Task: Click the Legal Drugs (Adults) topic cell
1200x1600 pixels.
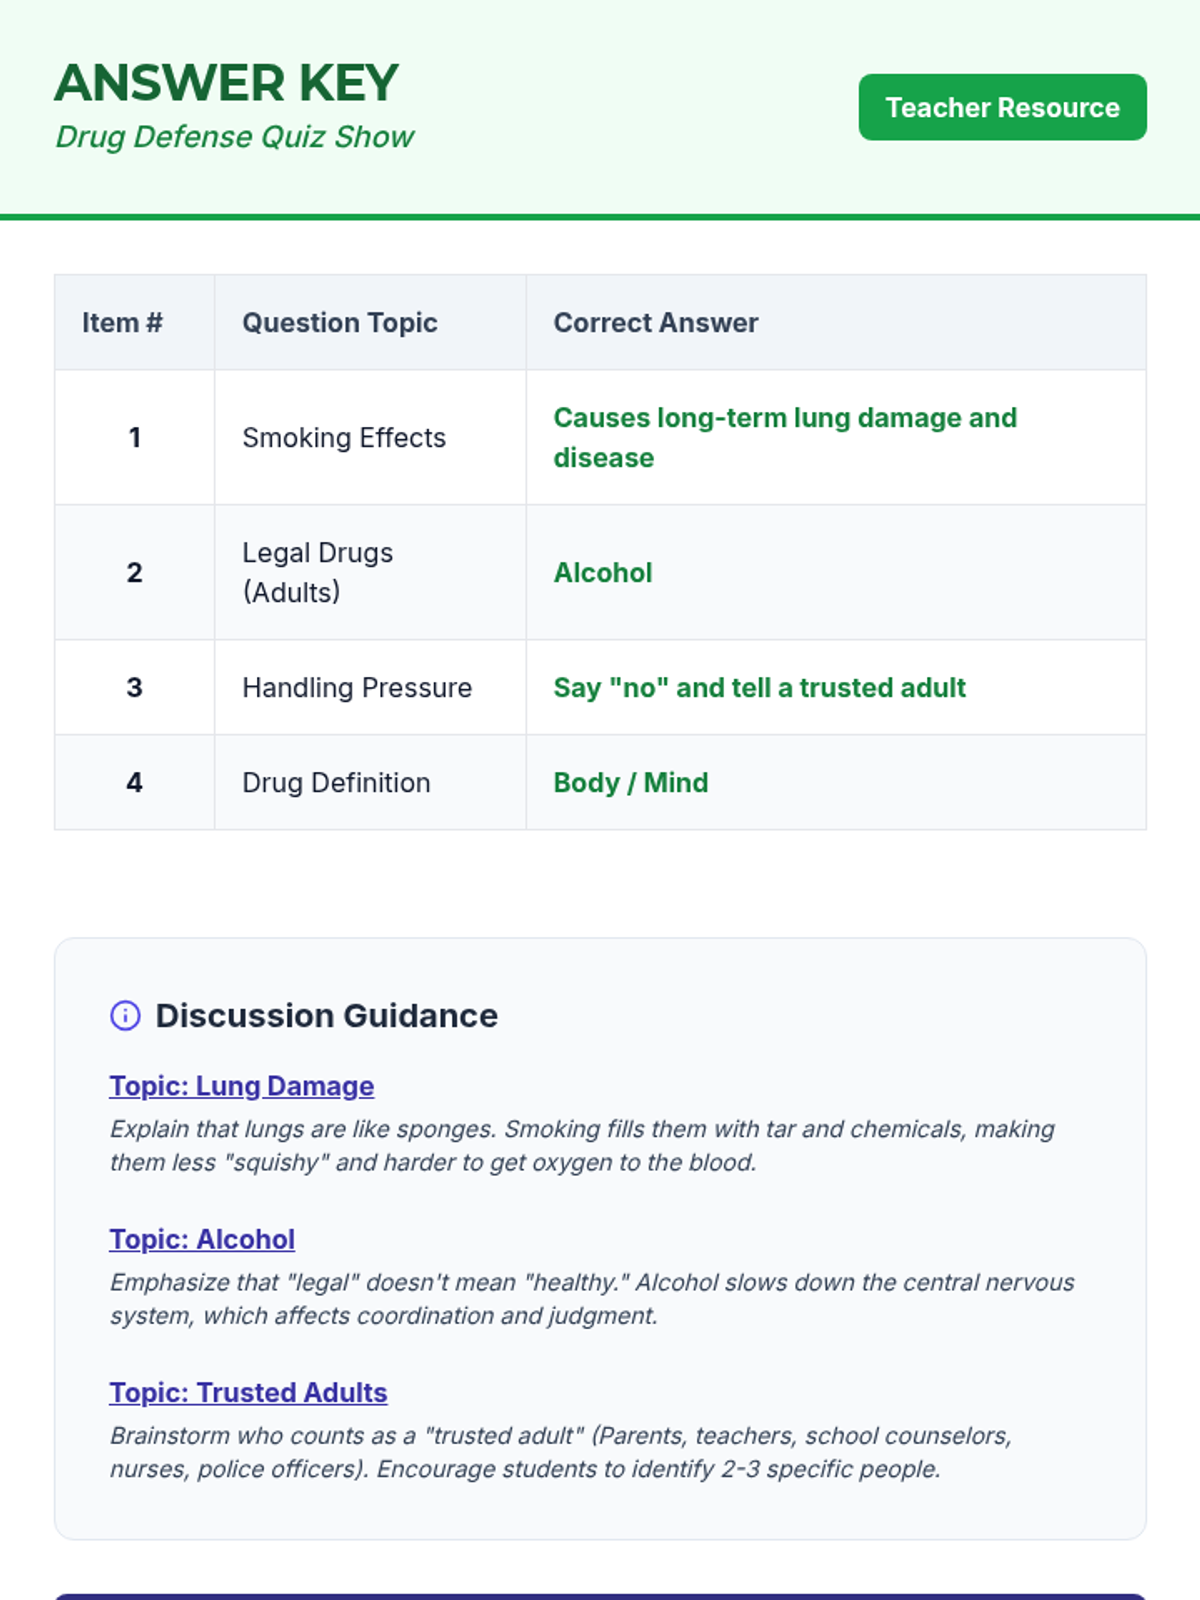Action: [318, 572]
